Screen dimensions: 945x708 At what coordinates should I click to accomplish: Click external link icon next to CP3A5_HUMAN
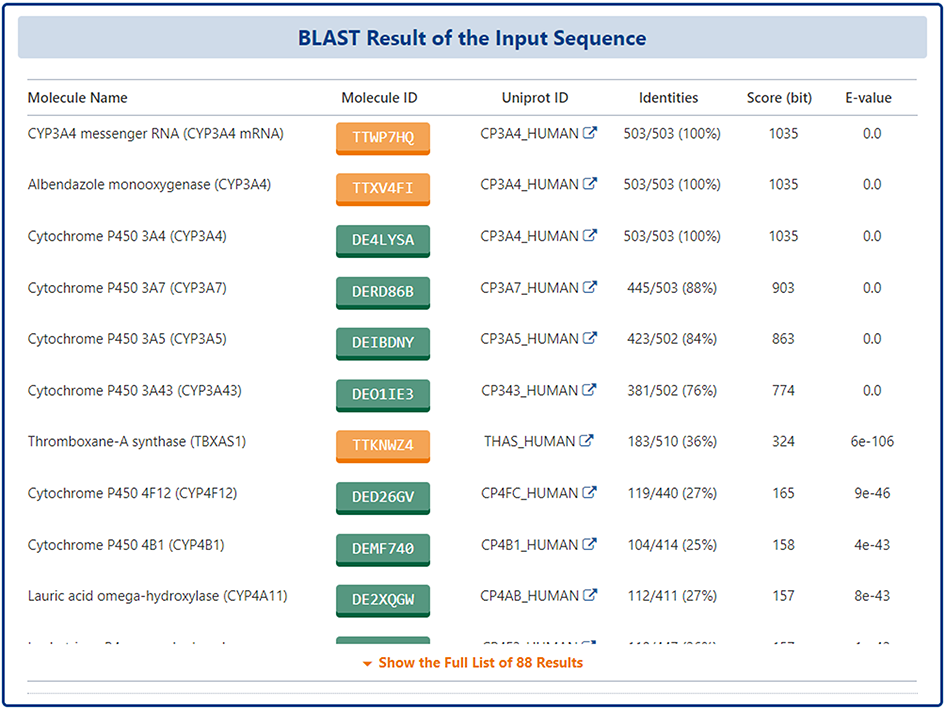590,338
